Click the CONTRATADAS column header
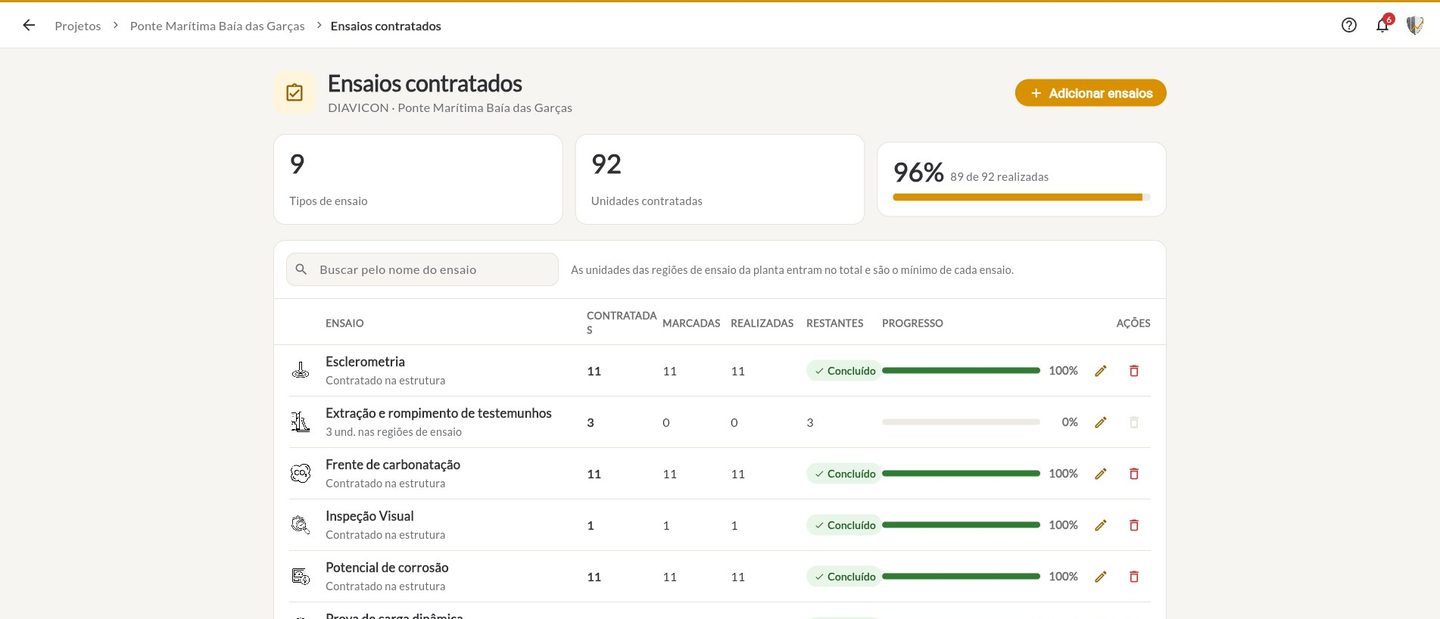This screenshot has height=619, width=1440. [x=622, y=323]
